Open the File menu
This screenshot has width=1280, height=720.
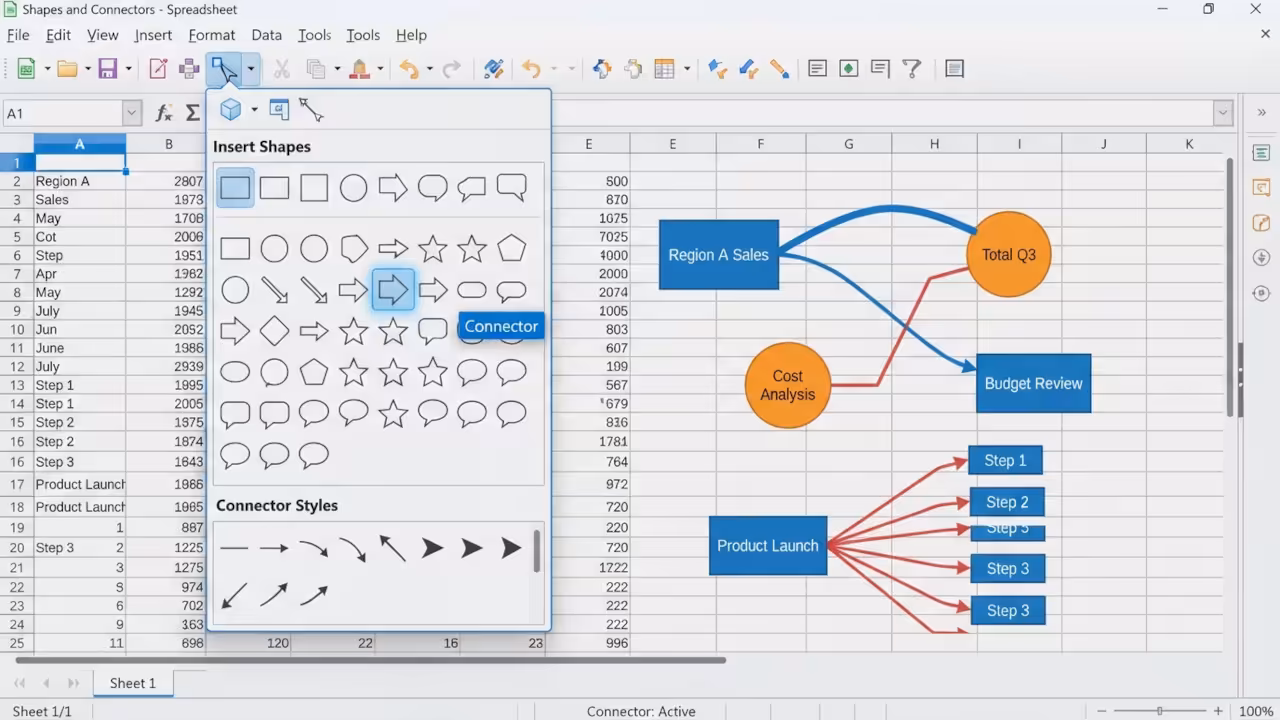(18, 35)
